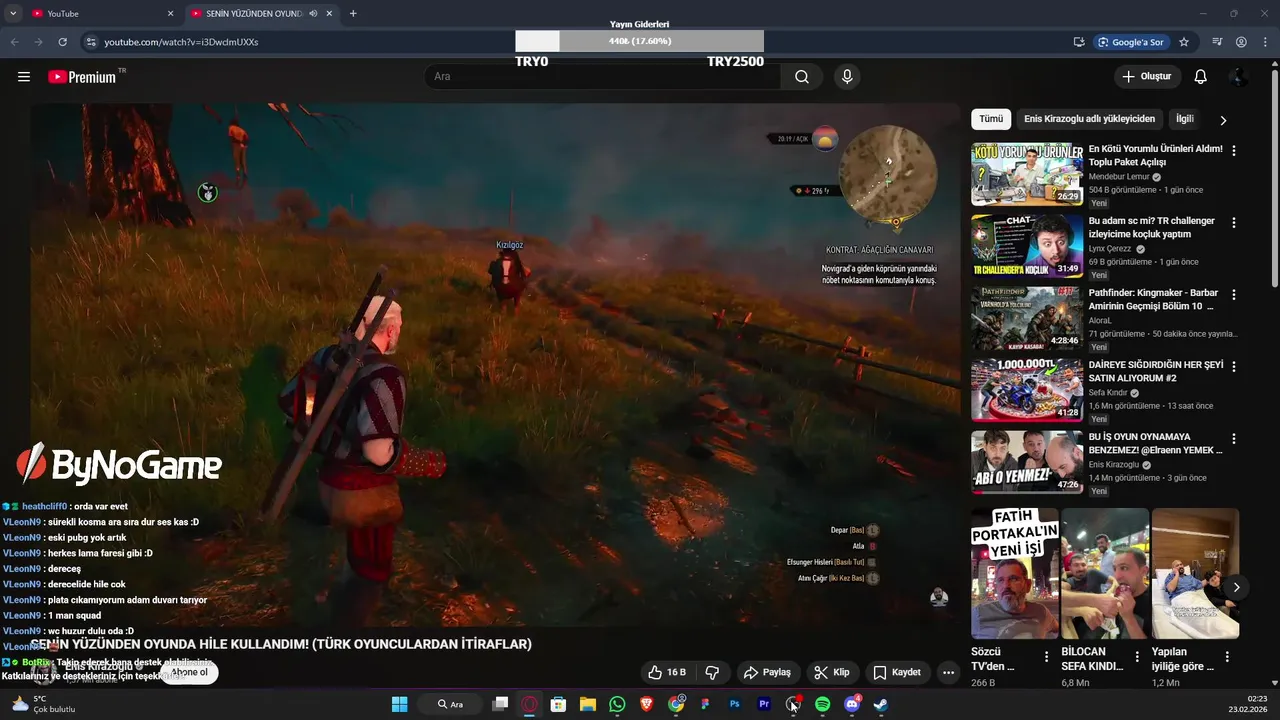
Task: Open the tab search dropdown chevron
Action: click(x=12, y=14)
